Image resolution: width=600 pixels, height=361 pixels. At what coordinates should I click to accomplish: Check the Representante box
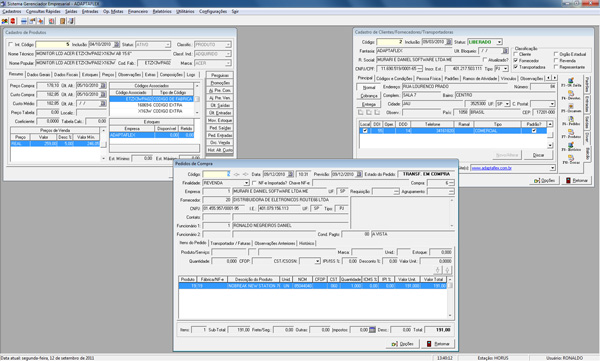click(556, 67)
